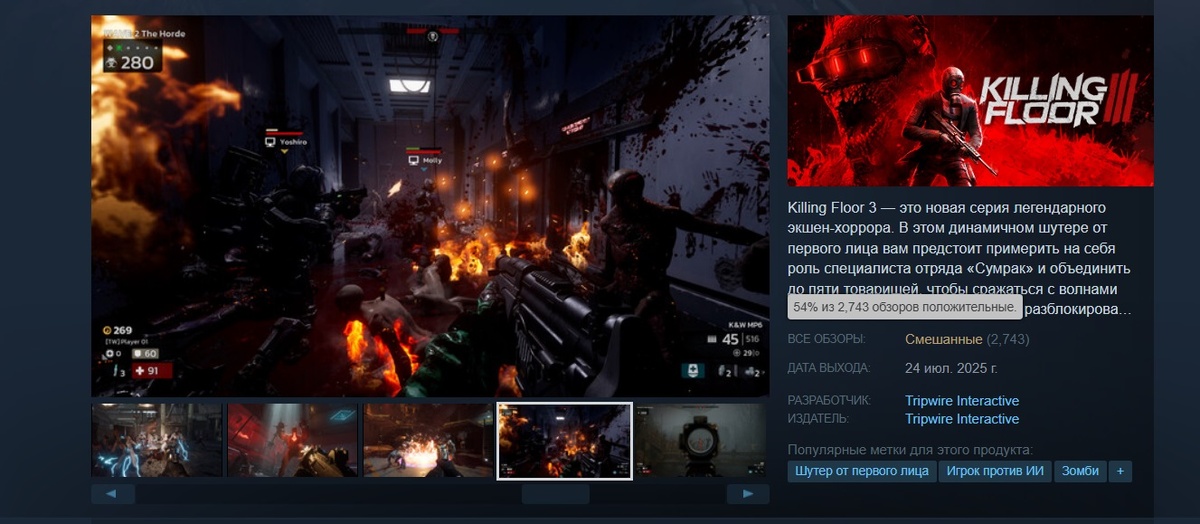1200x524 pixels.
Task: Select the Игрок против ИИ tag
Action: [995, 471]
